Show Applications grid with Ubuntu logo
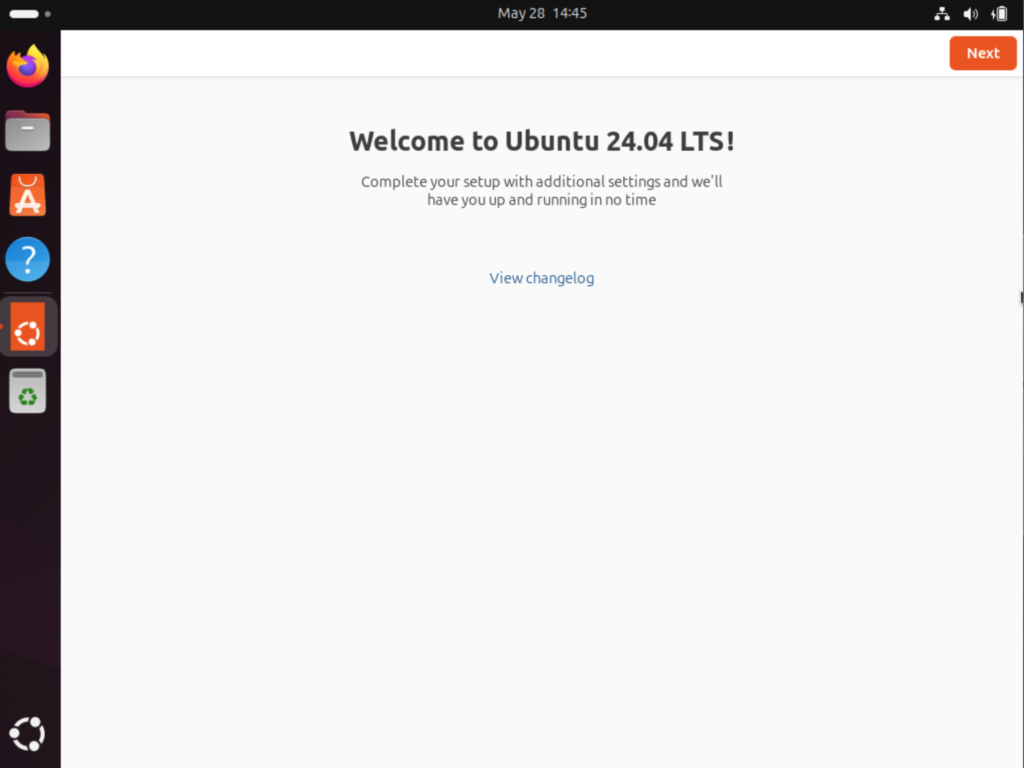 pyautogui.click(x=28, y=734)
